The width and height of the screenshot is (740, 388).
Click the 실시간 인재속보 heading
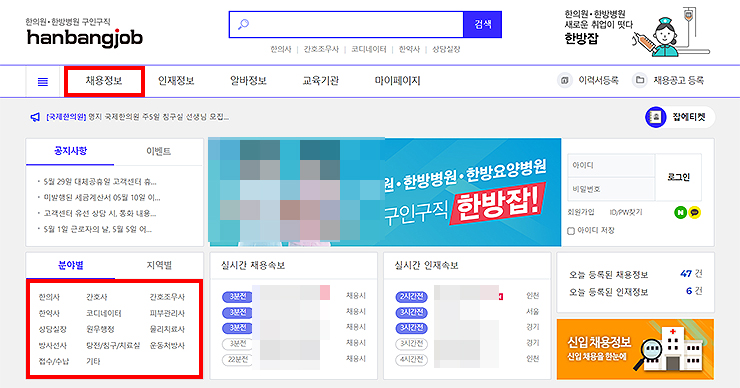pyautogui.click(x=427, y=266)
